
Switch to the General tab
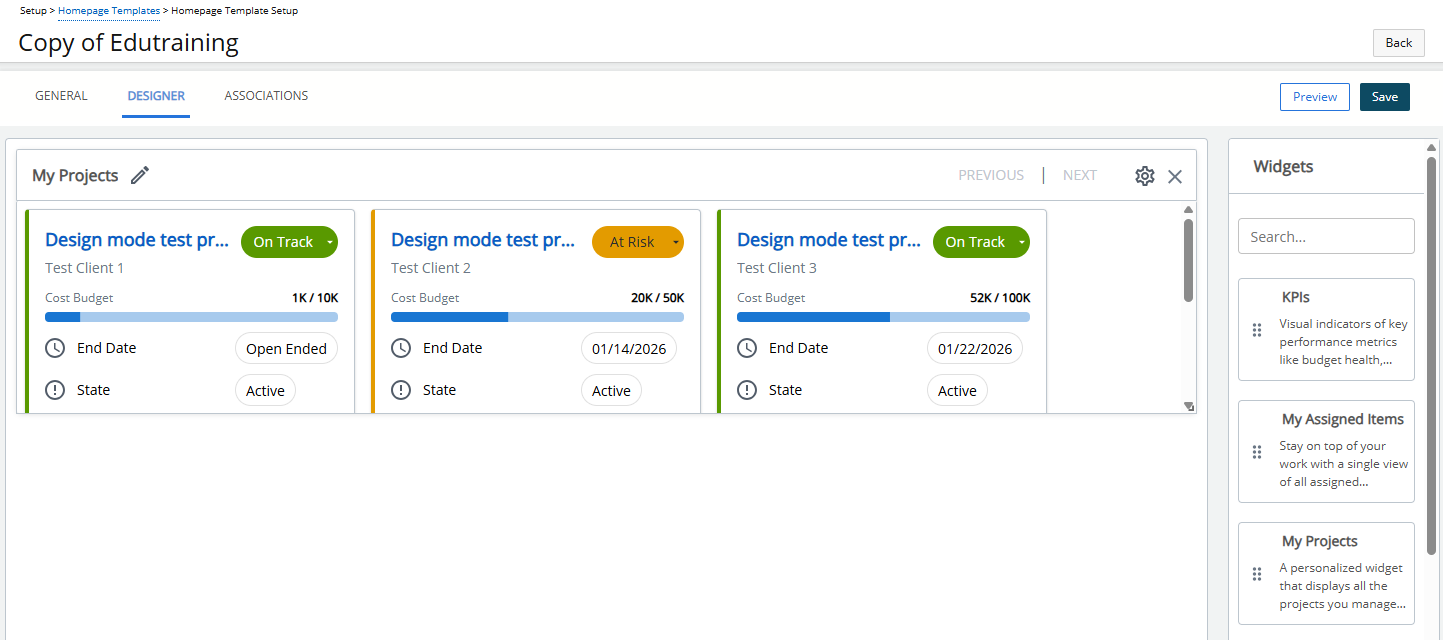[60, 95]
